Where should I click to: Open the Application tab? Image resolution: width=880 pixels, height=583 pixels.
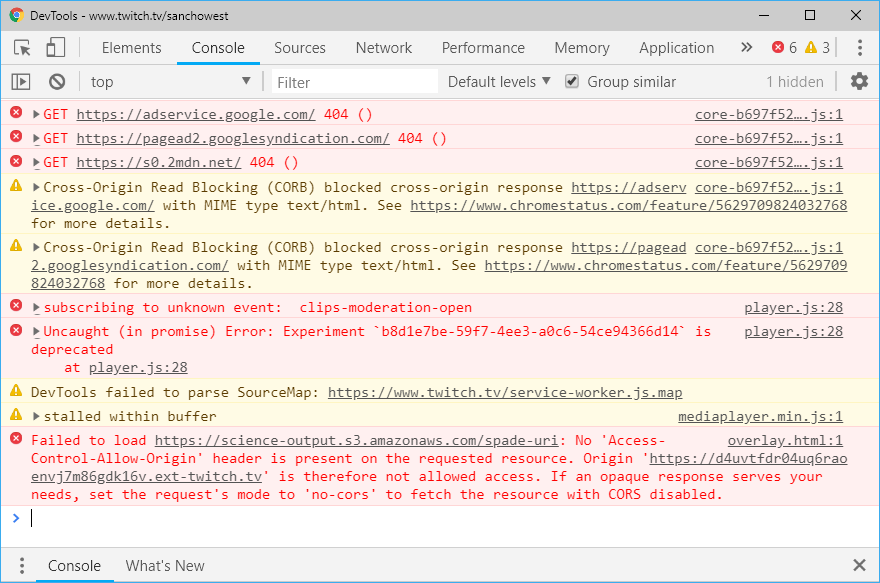(x=677, y=48)
